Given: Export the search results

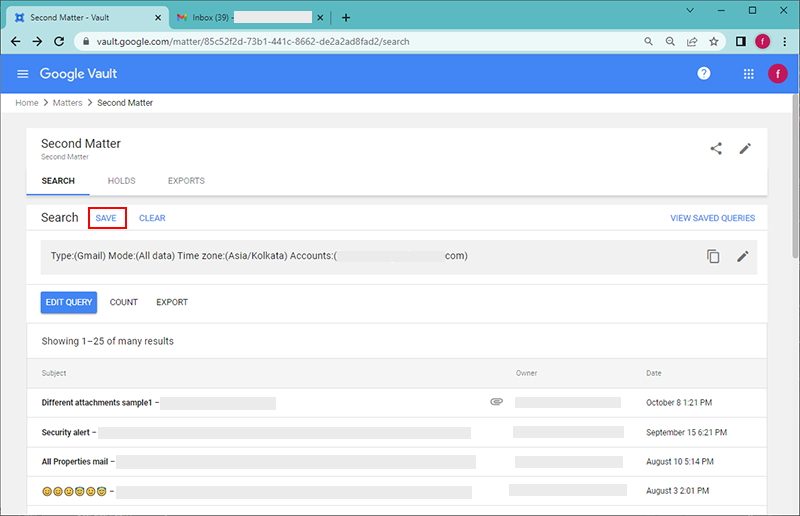Looking at the screenshot, I should [172, 302].
